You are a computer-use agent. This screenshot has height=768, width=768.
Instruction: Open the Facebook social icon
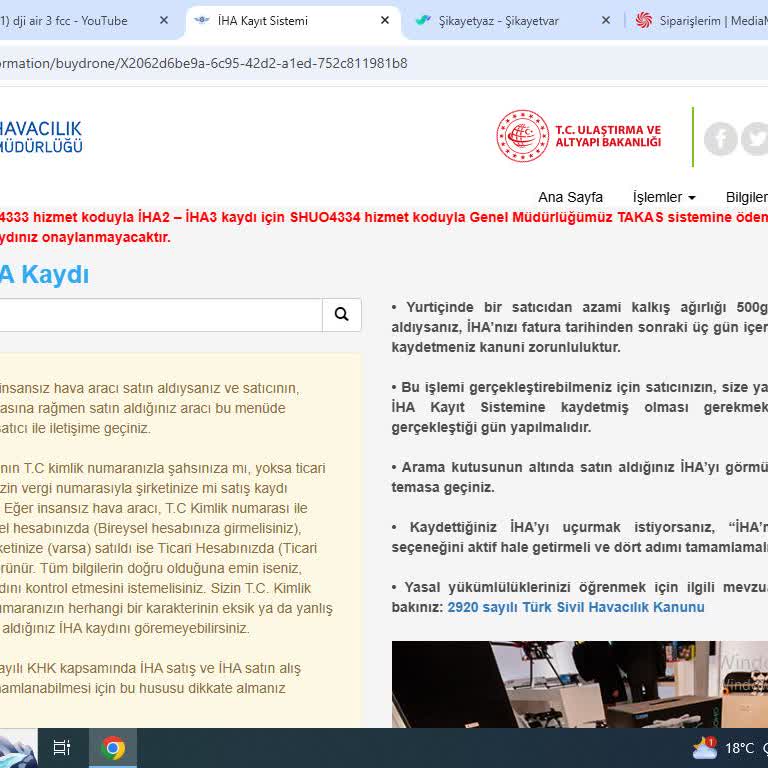point(720,139)
